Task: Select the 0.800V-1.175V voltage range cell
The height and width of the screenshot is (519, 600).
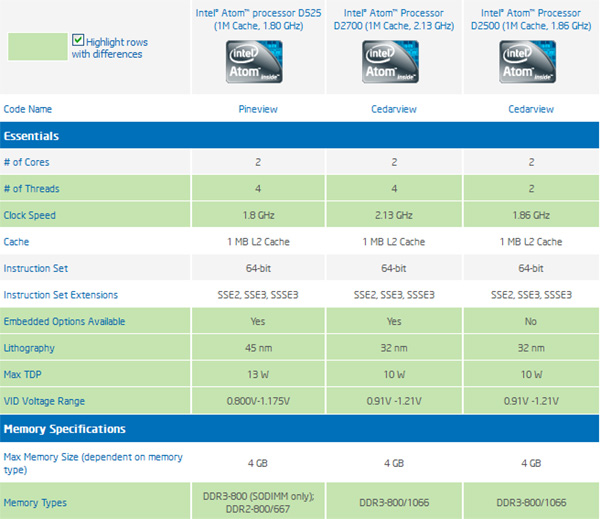Action: point(258,401)
